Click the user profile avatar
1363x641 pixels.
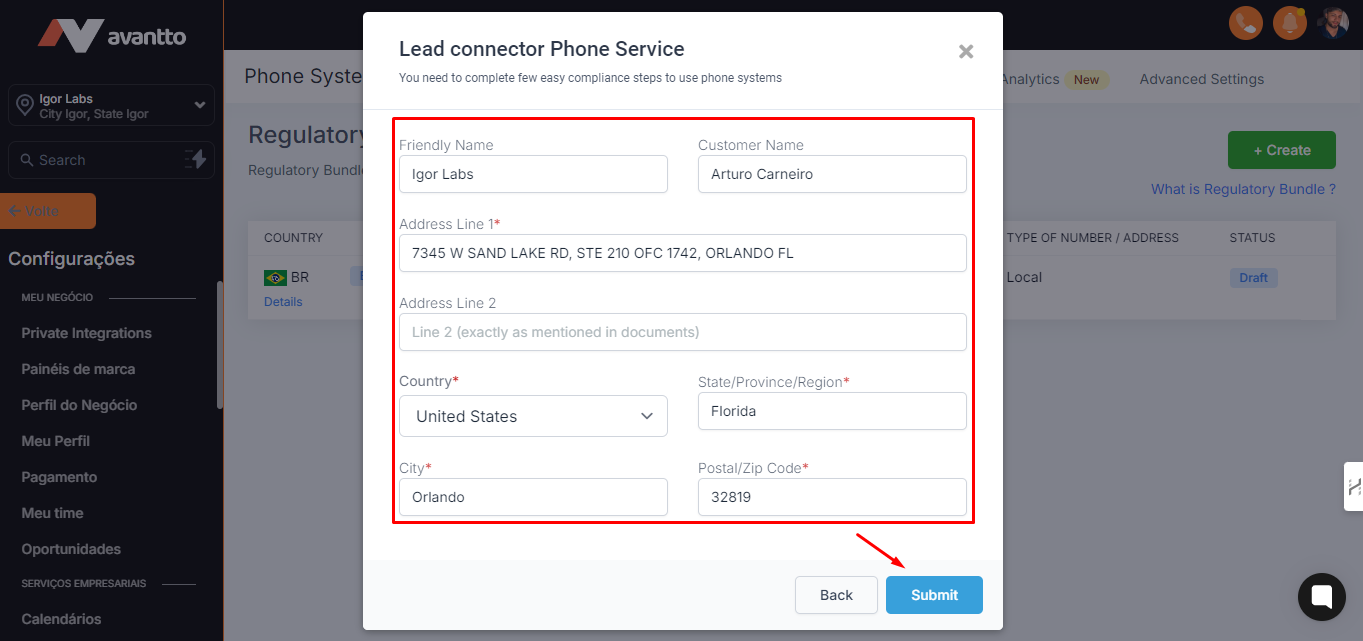click(x=1333, y=22)
